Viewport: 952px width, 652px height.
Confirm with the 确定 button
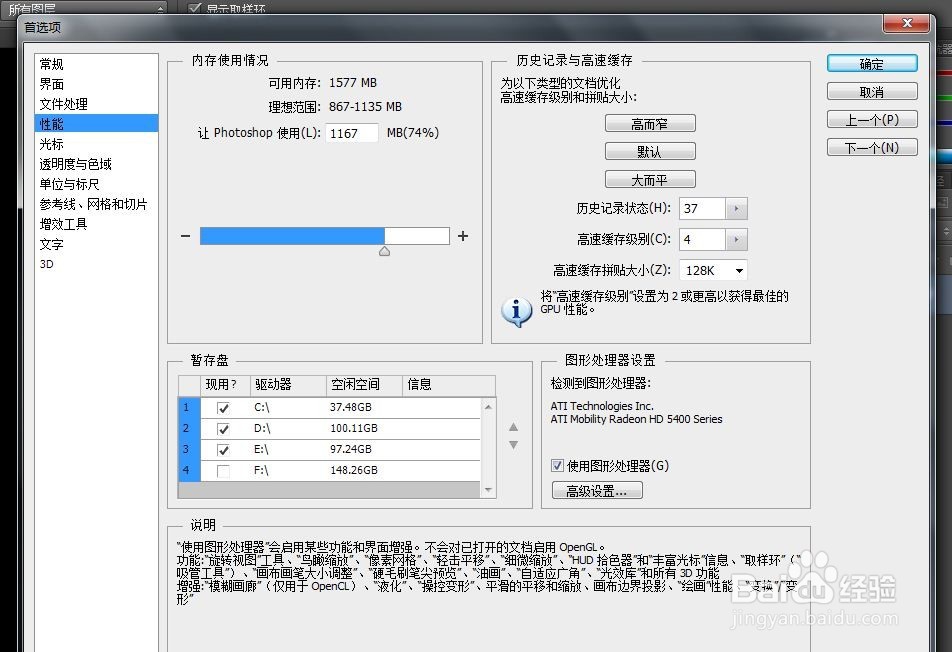(x=872, y=64)
